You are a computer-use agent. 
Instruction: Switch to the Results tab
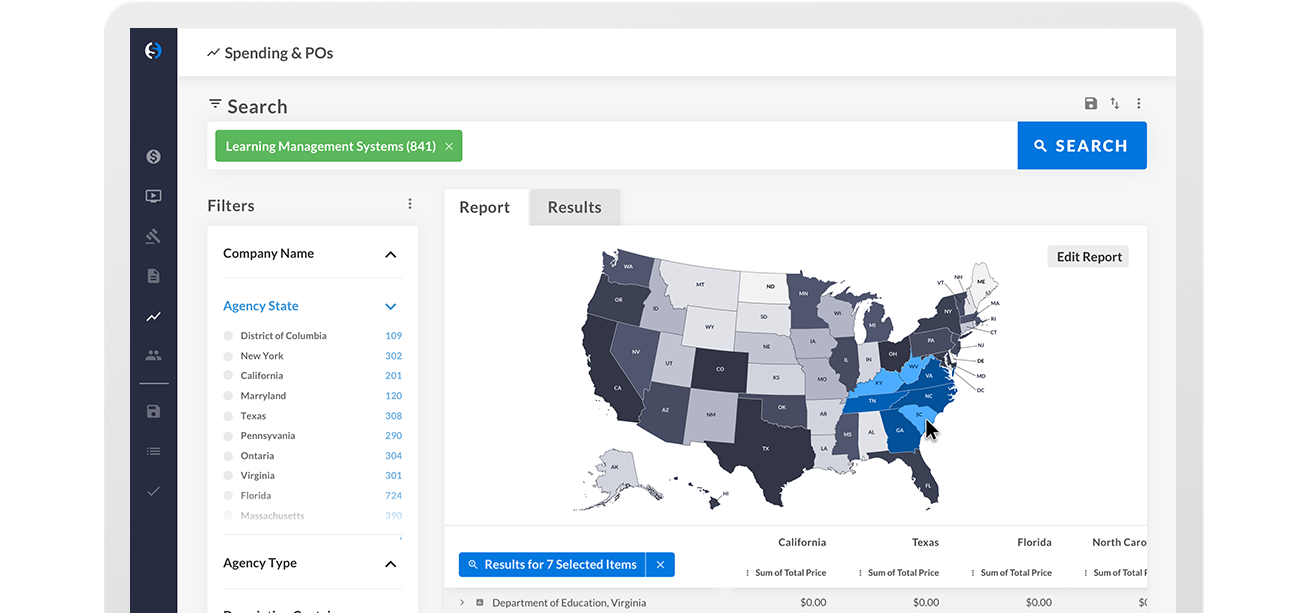pyautogui.click(x=574, y=208)
